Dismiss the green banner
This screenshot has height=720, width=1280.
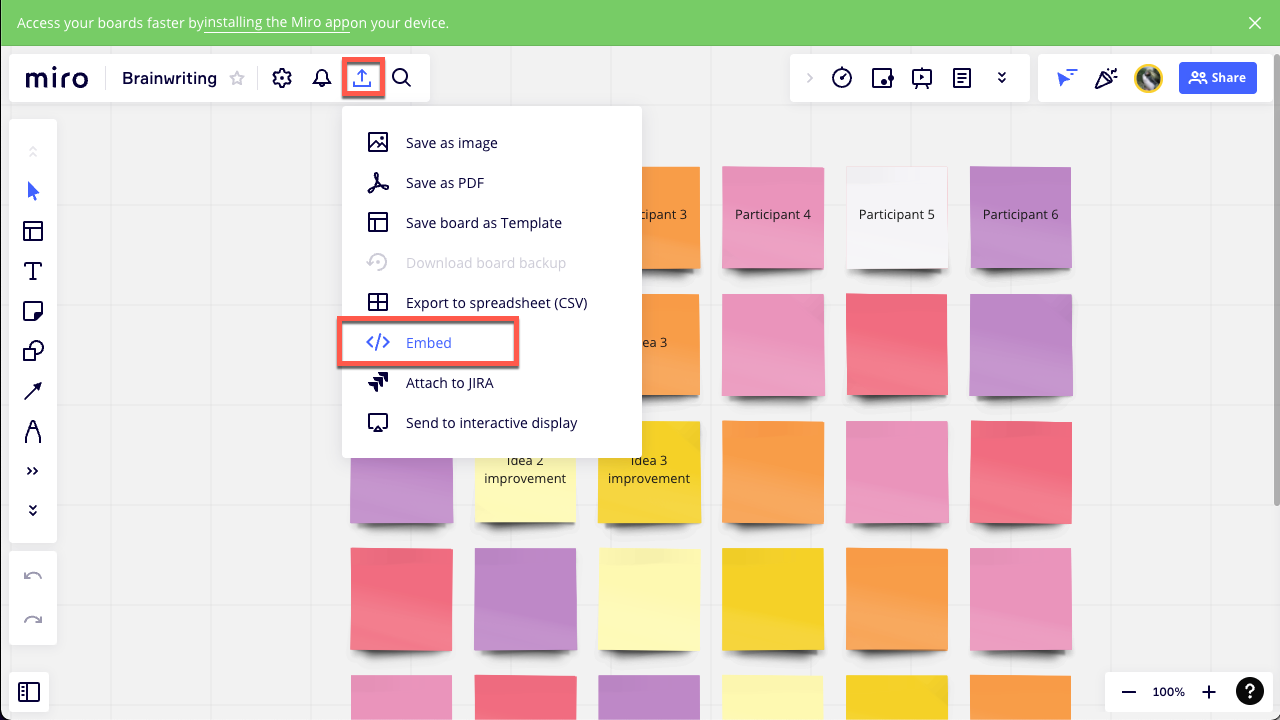(x=1255, y=23)
